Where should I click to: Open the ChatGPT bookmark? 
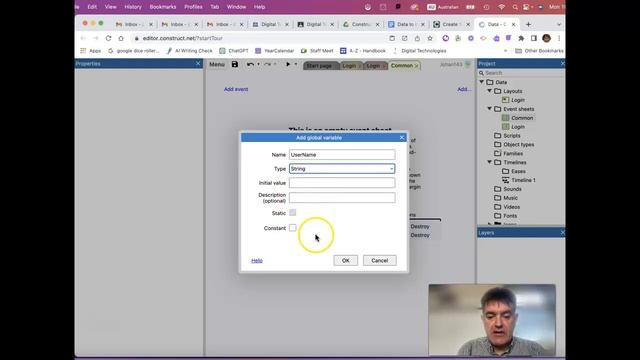[x=233, y=51]
